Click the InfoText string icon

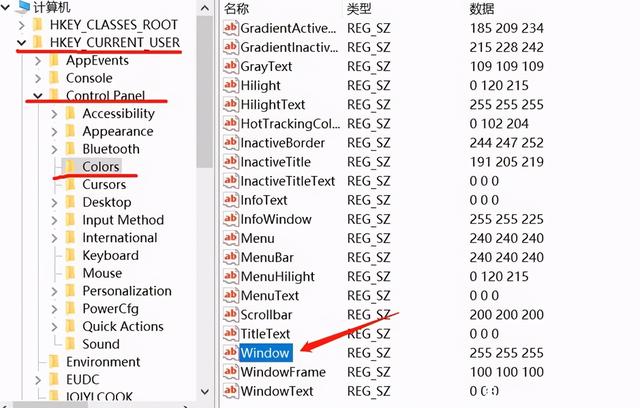pyautogui.click(x=230, y=200)
